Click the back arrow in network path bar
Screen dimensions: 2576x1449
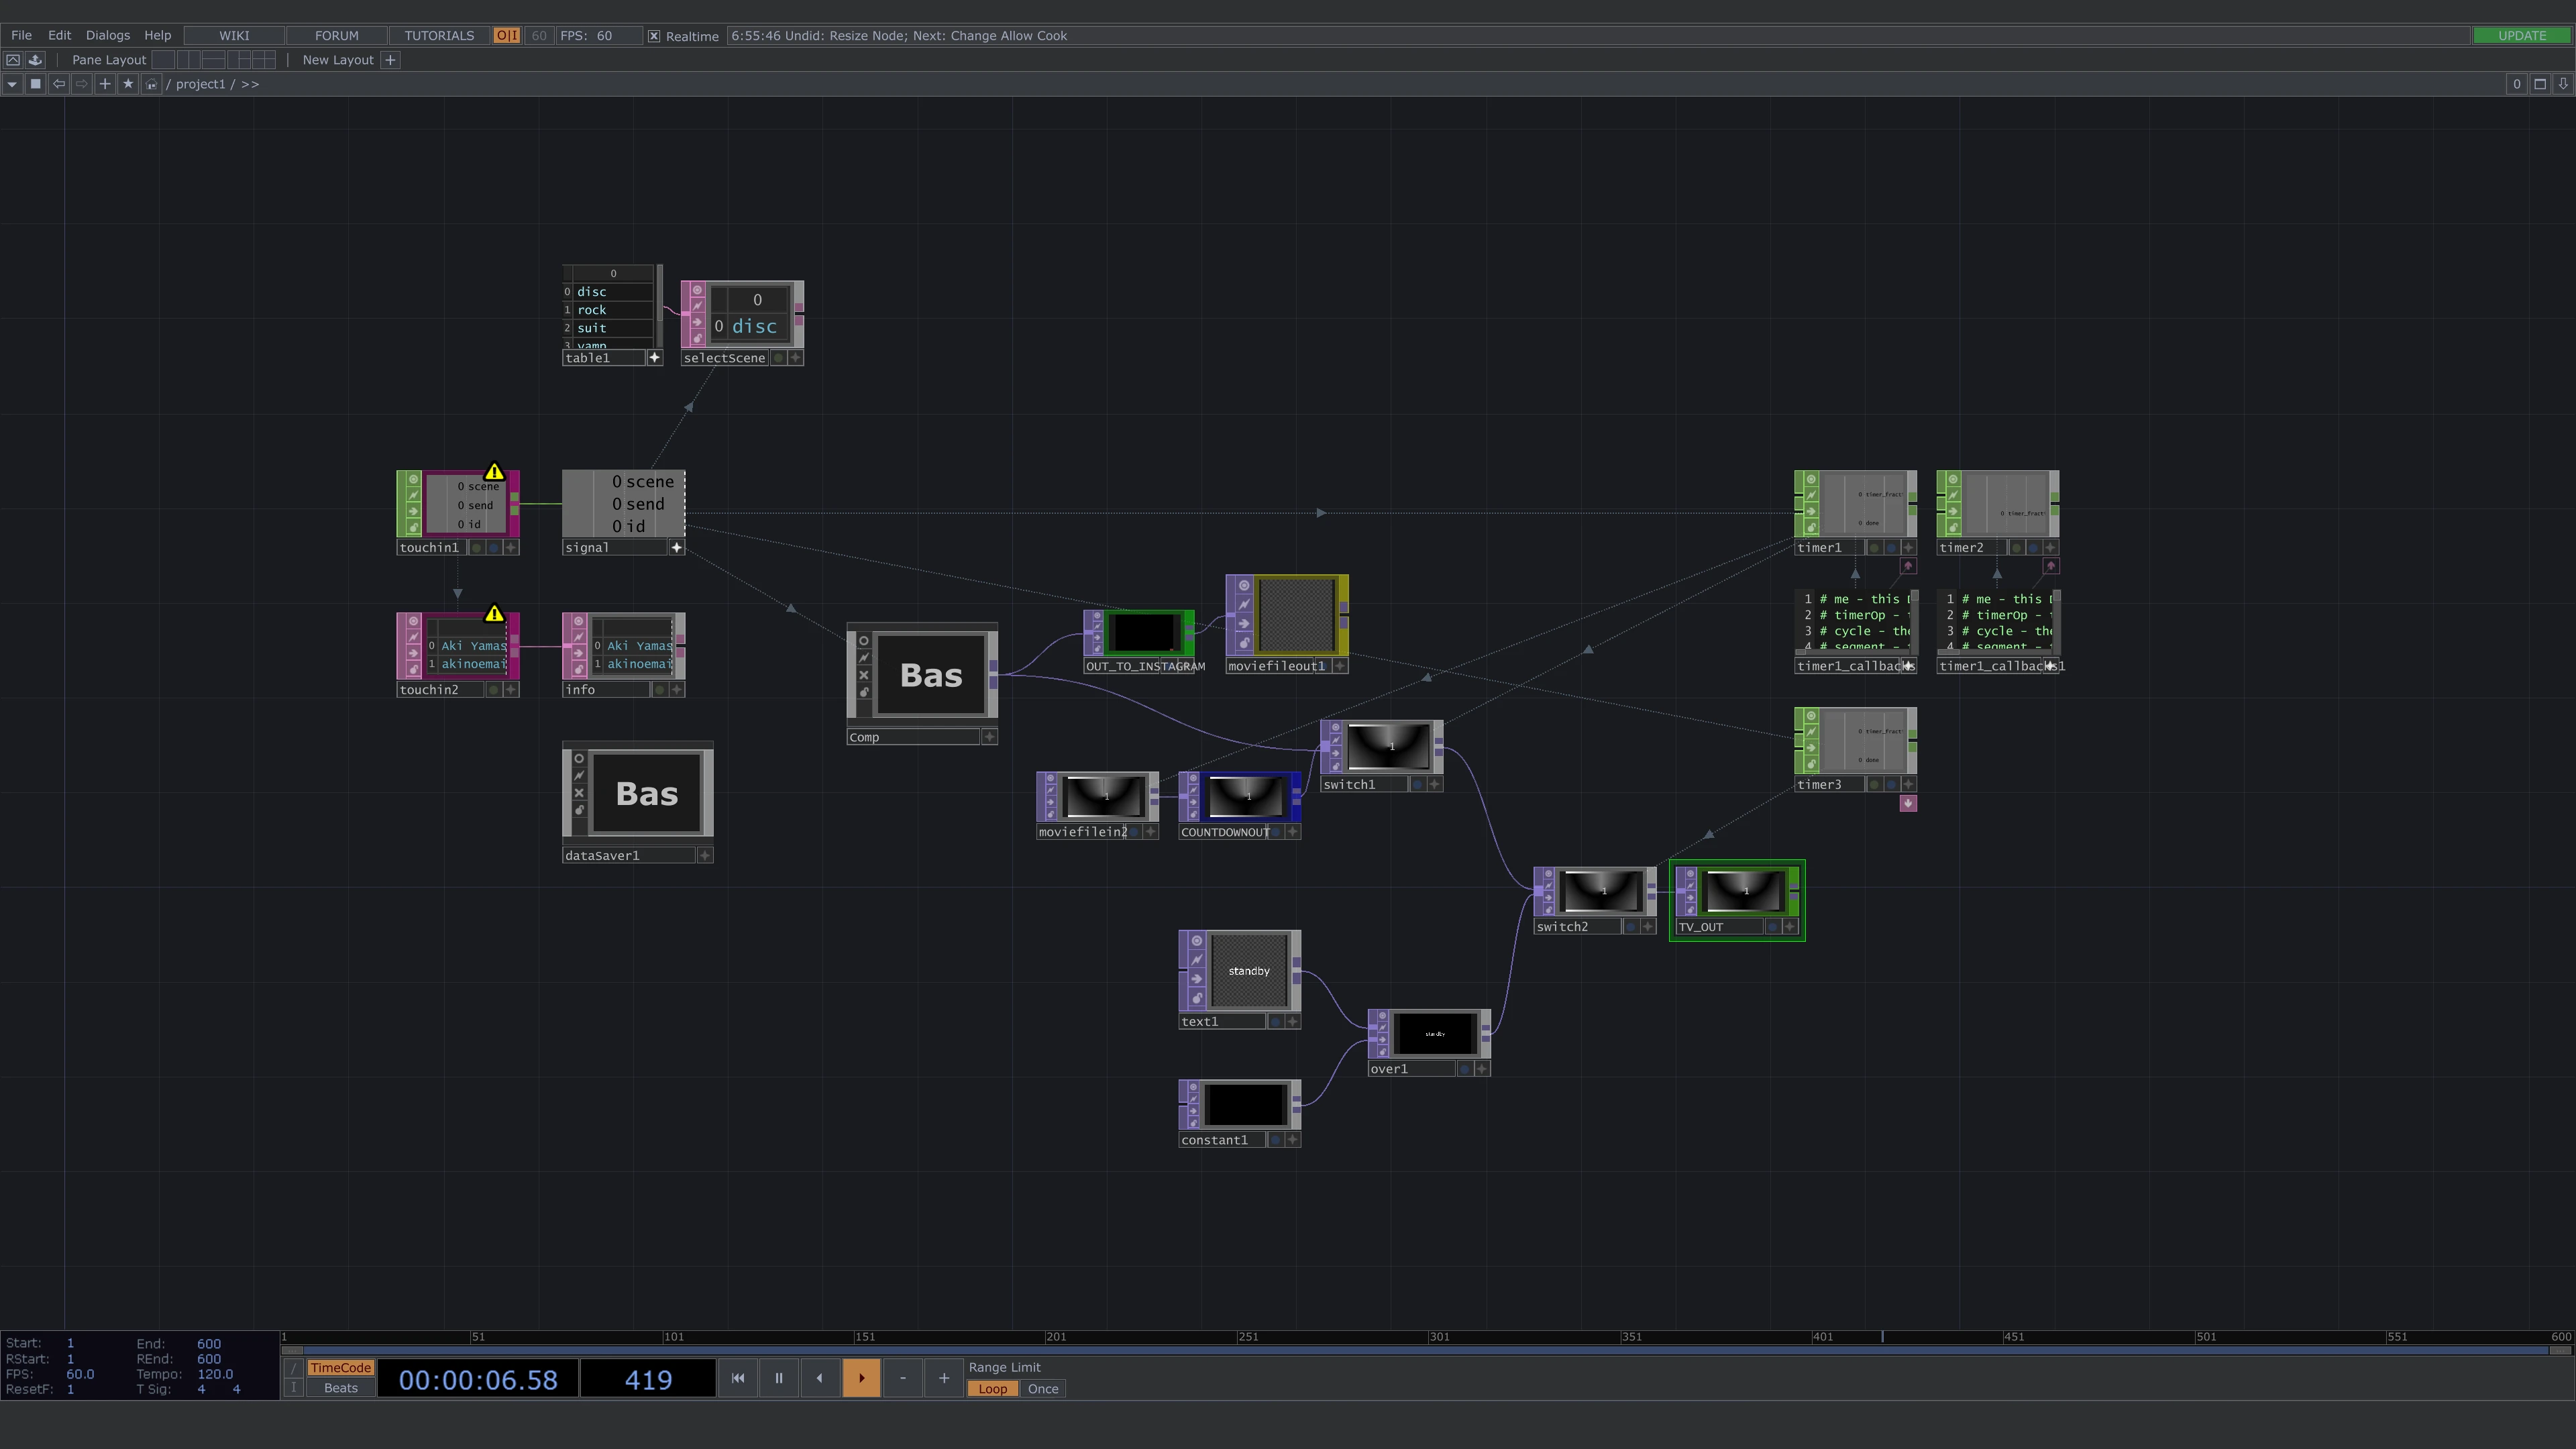coord(59,84)
